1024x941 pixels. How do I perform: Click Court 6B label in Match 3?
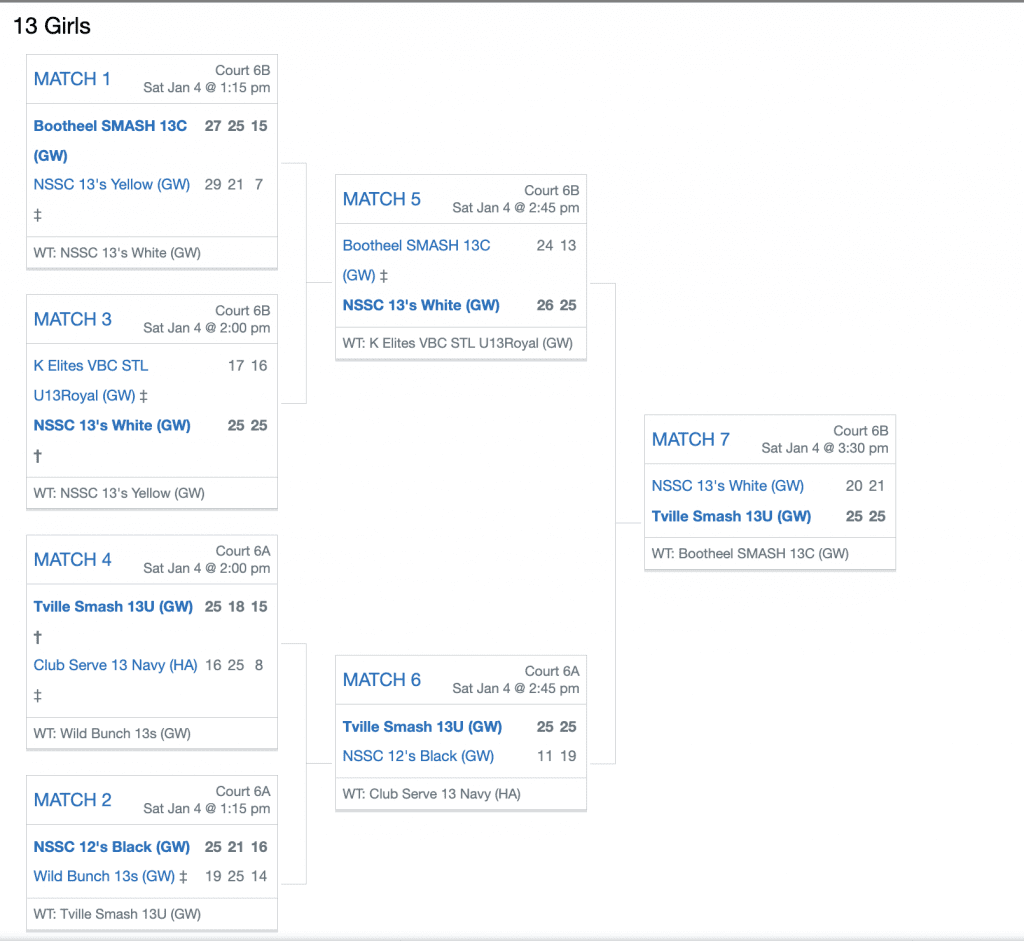243,311
